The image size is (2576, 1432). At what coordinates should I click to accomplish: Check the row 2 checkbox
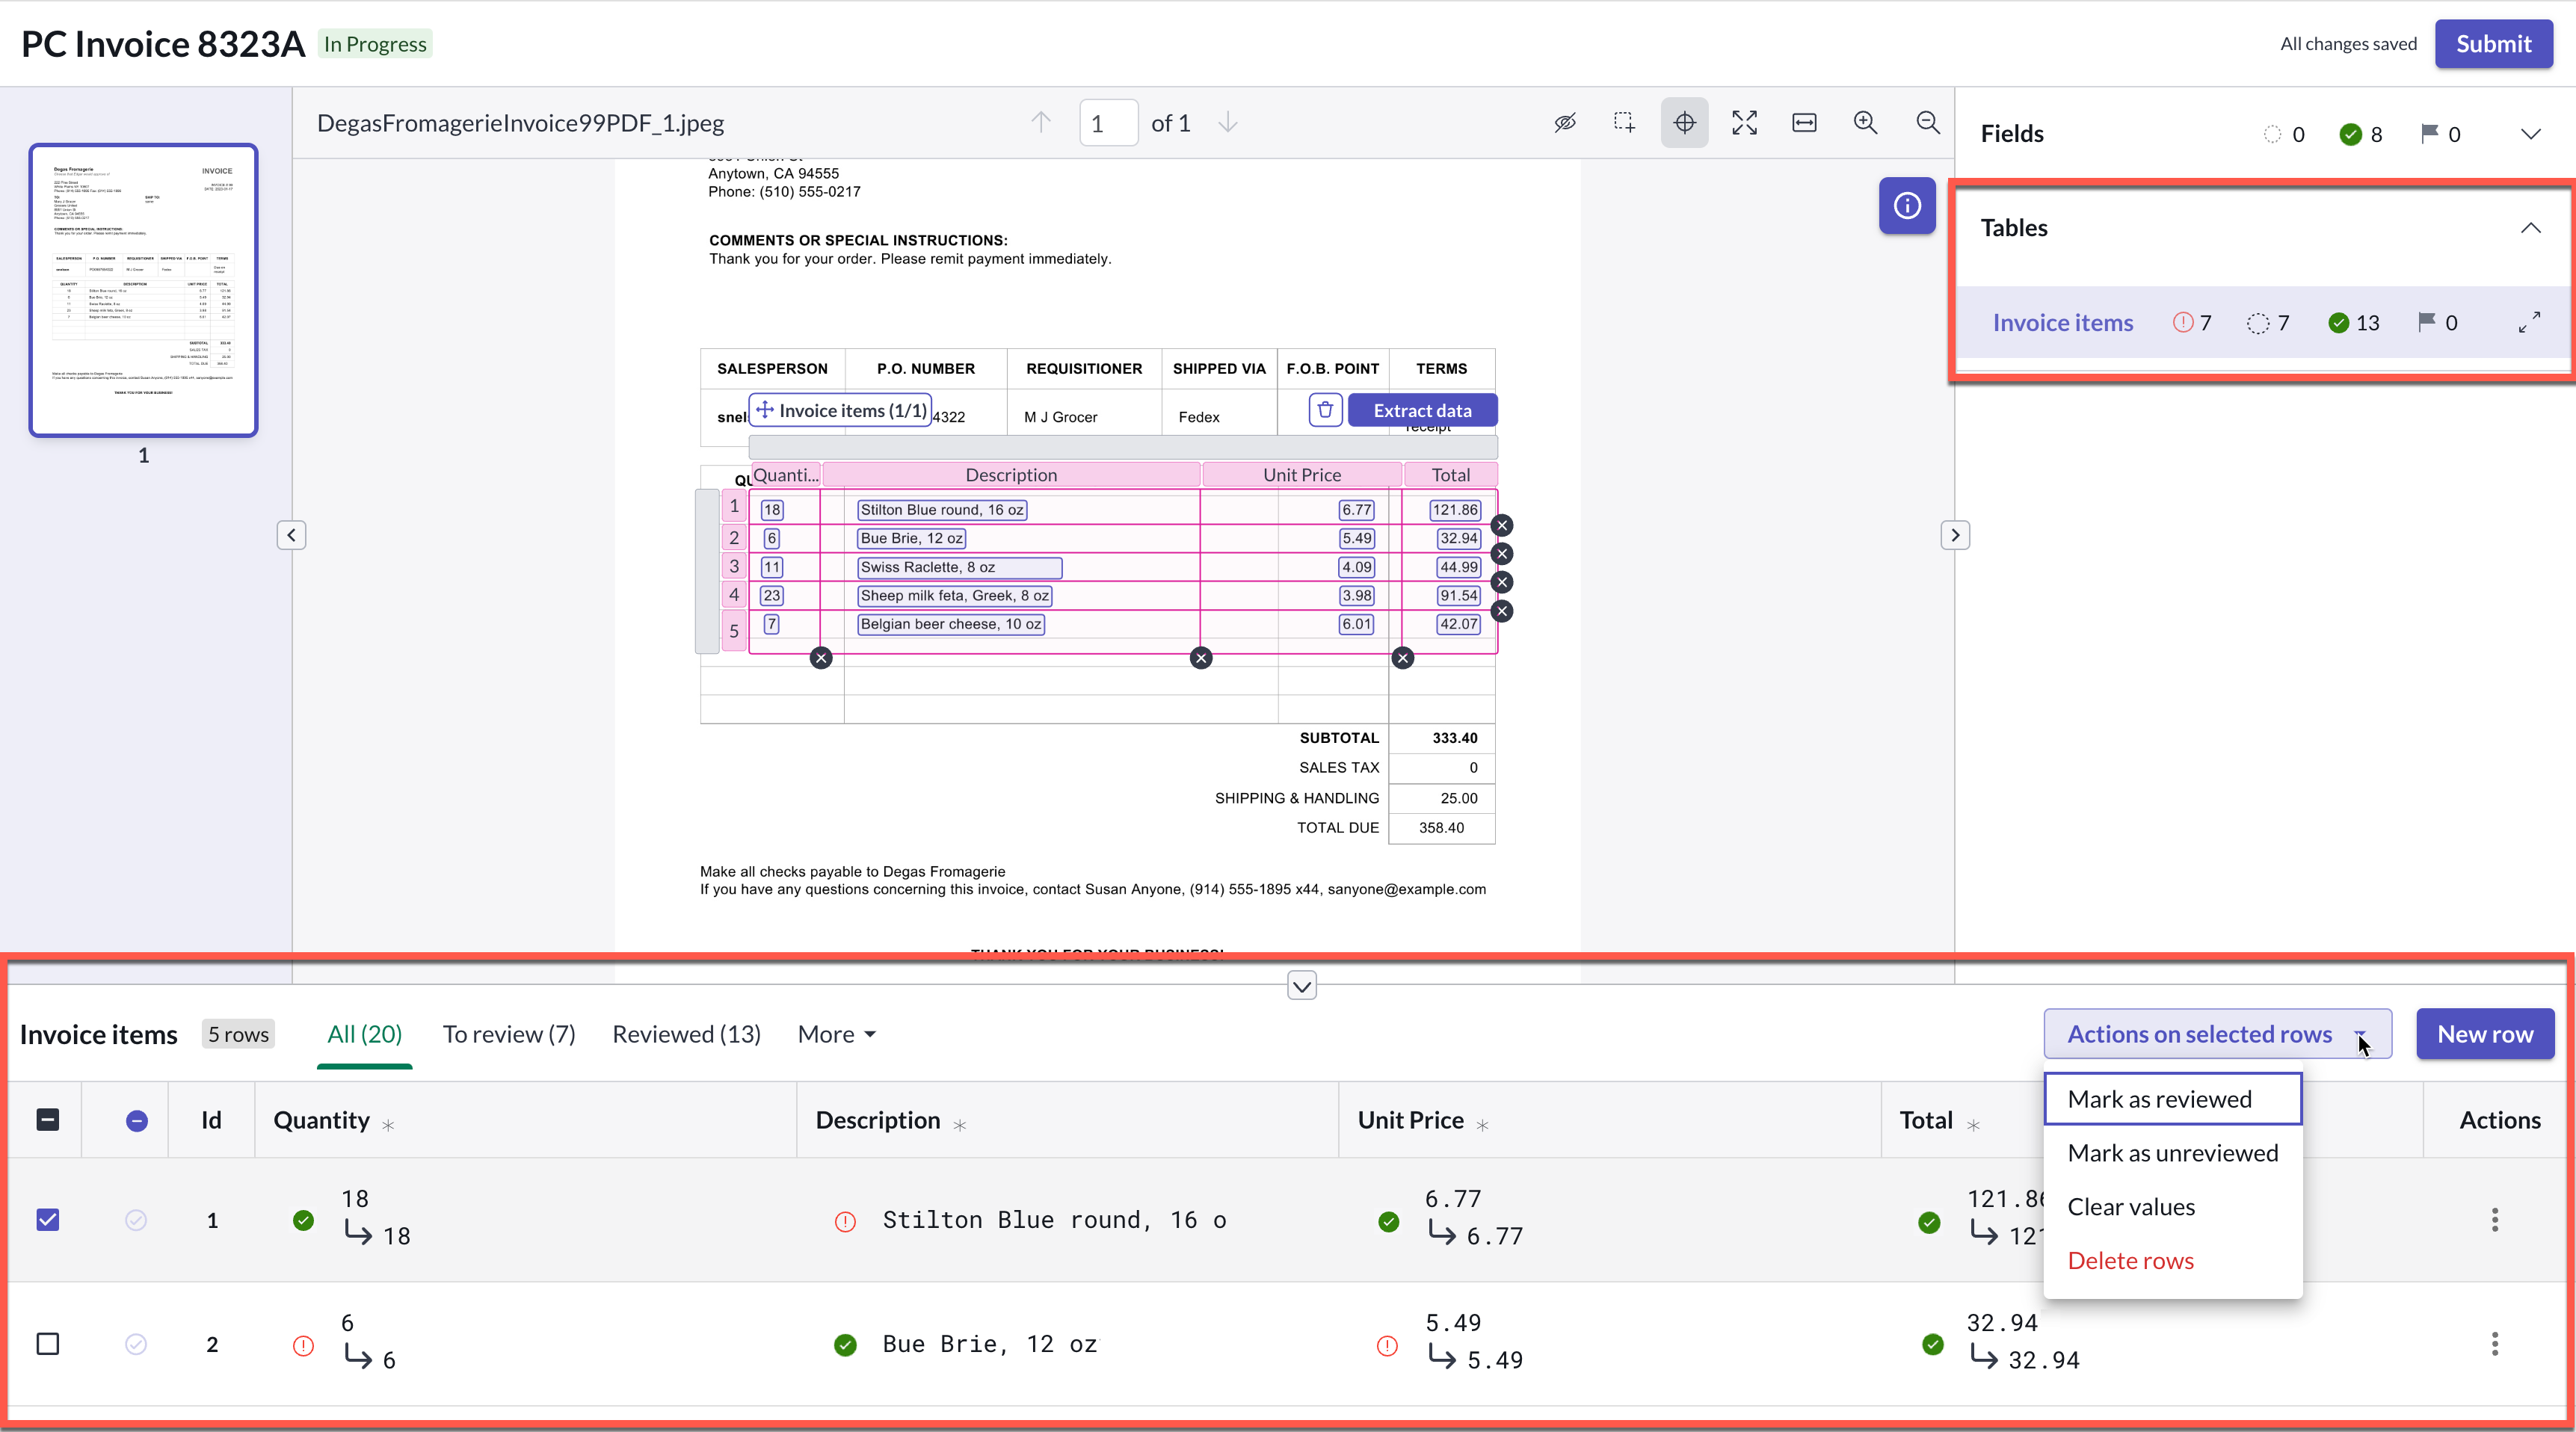tap(48, 1344)
